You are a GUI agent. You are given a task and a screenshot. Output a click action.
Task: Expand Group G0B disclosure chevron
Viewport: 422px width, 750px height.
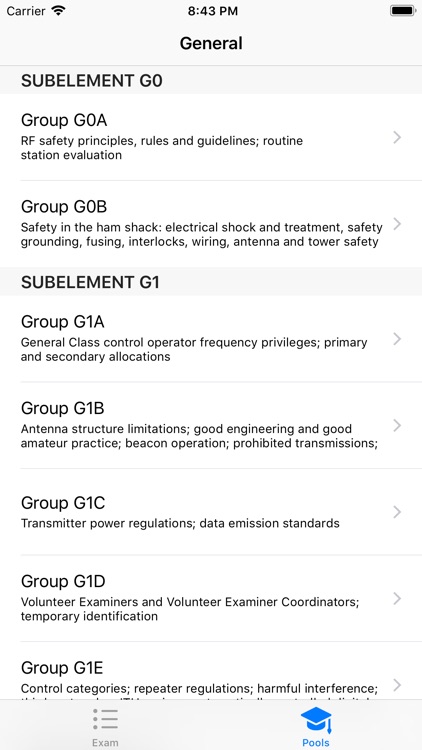point(397,224)
